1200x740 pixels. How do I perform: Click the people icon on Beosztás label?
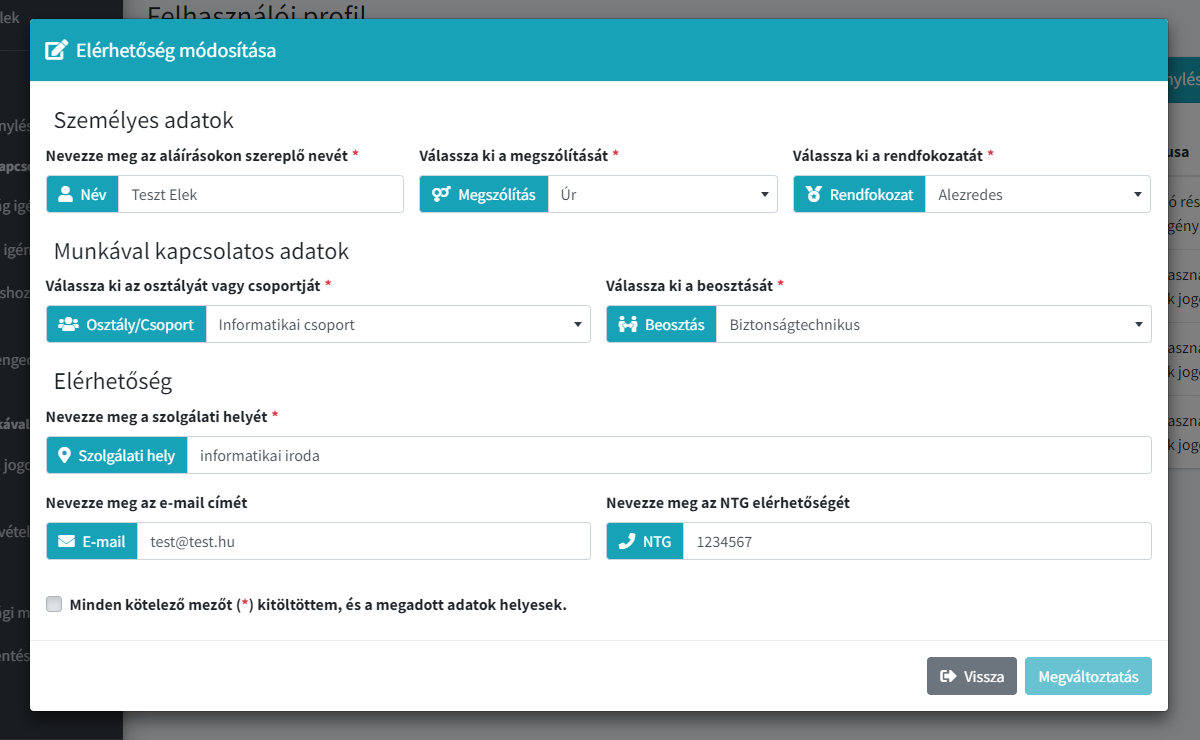coord(628,324)
